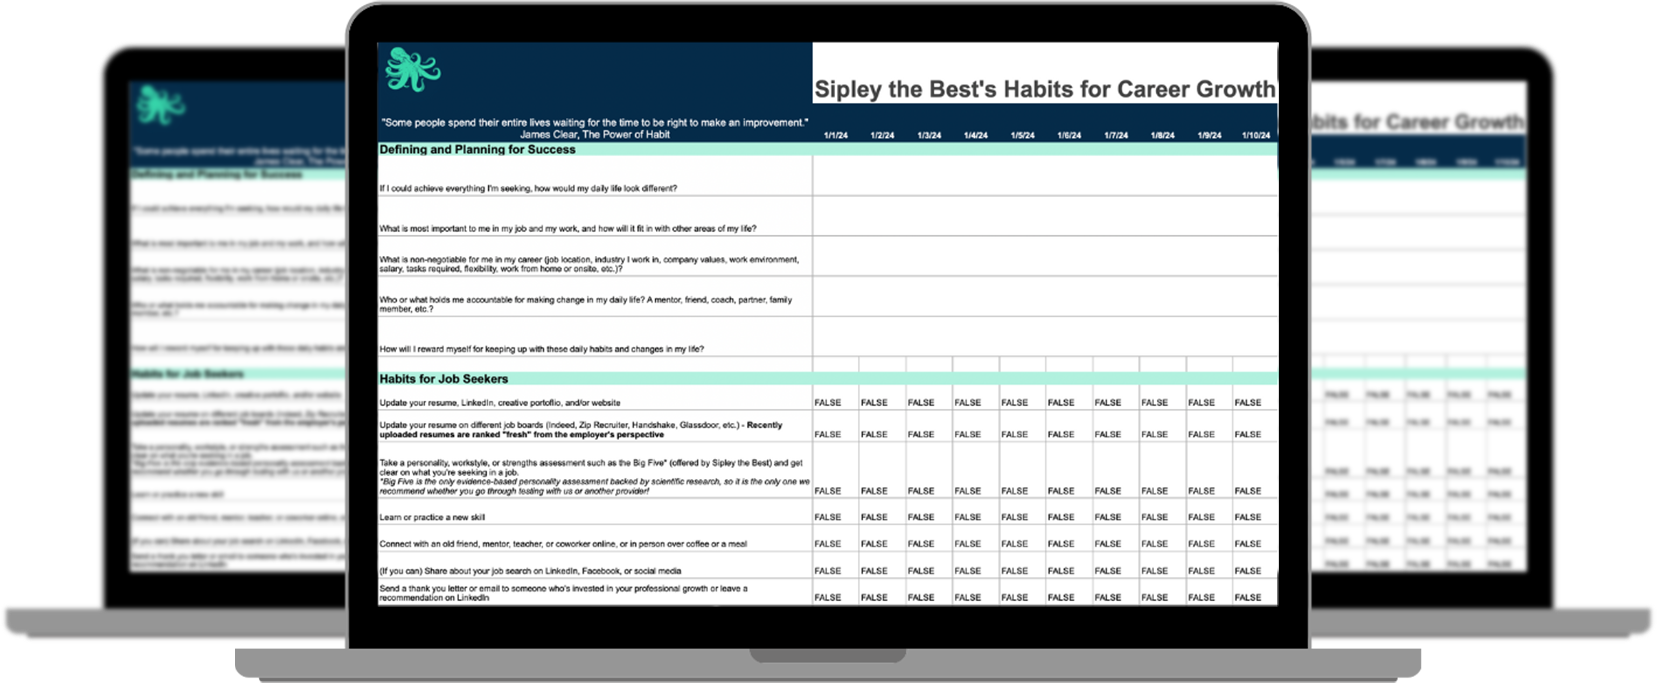Select the 1/1/24 date column header
This screenshot has height=683, width=1657.
pyautogui.click(x=835, y=136)
